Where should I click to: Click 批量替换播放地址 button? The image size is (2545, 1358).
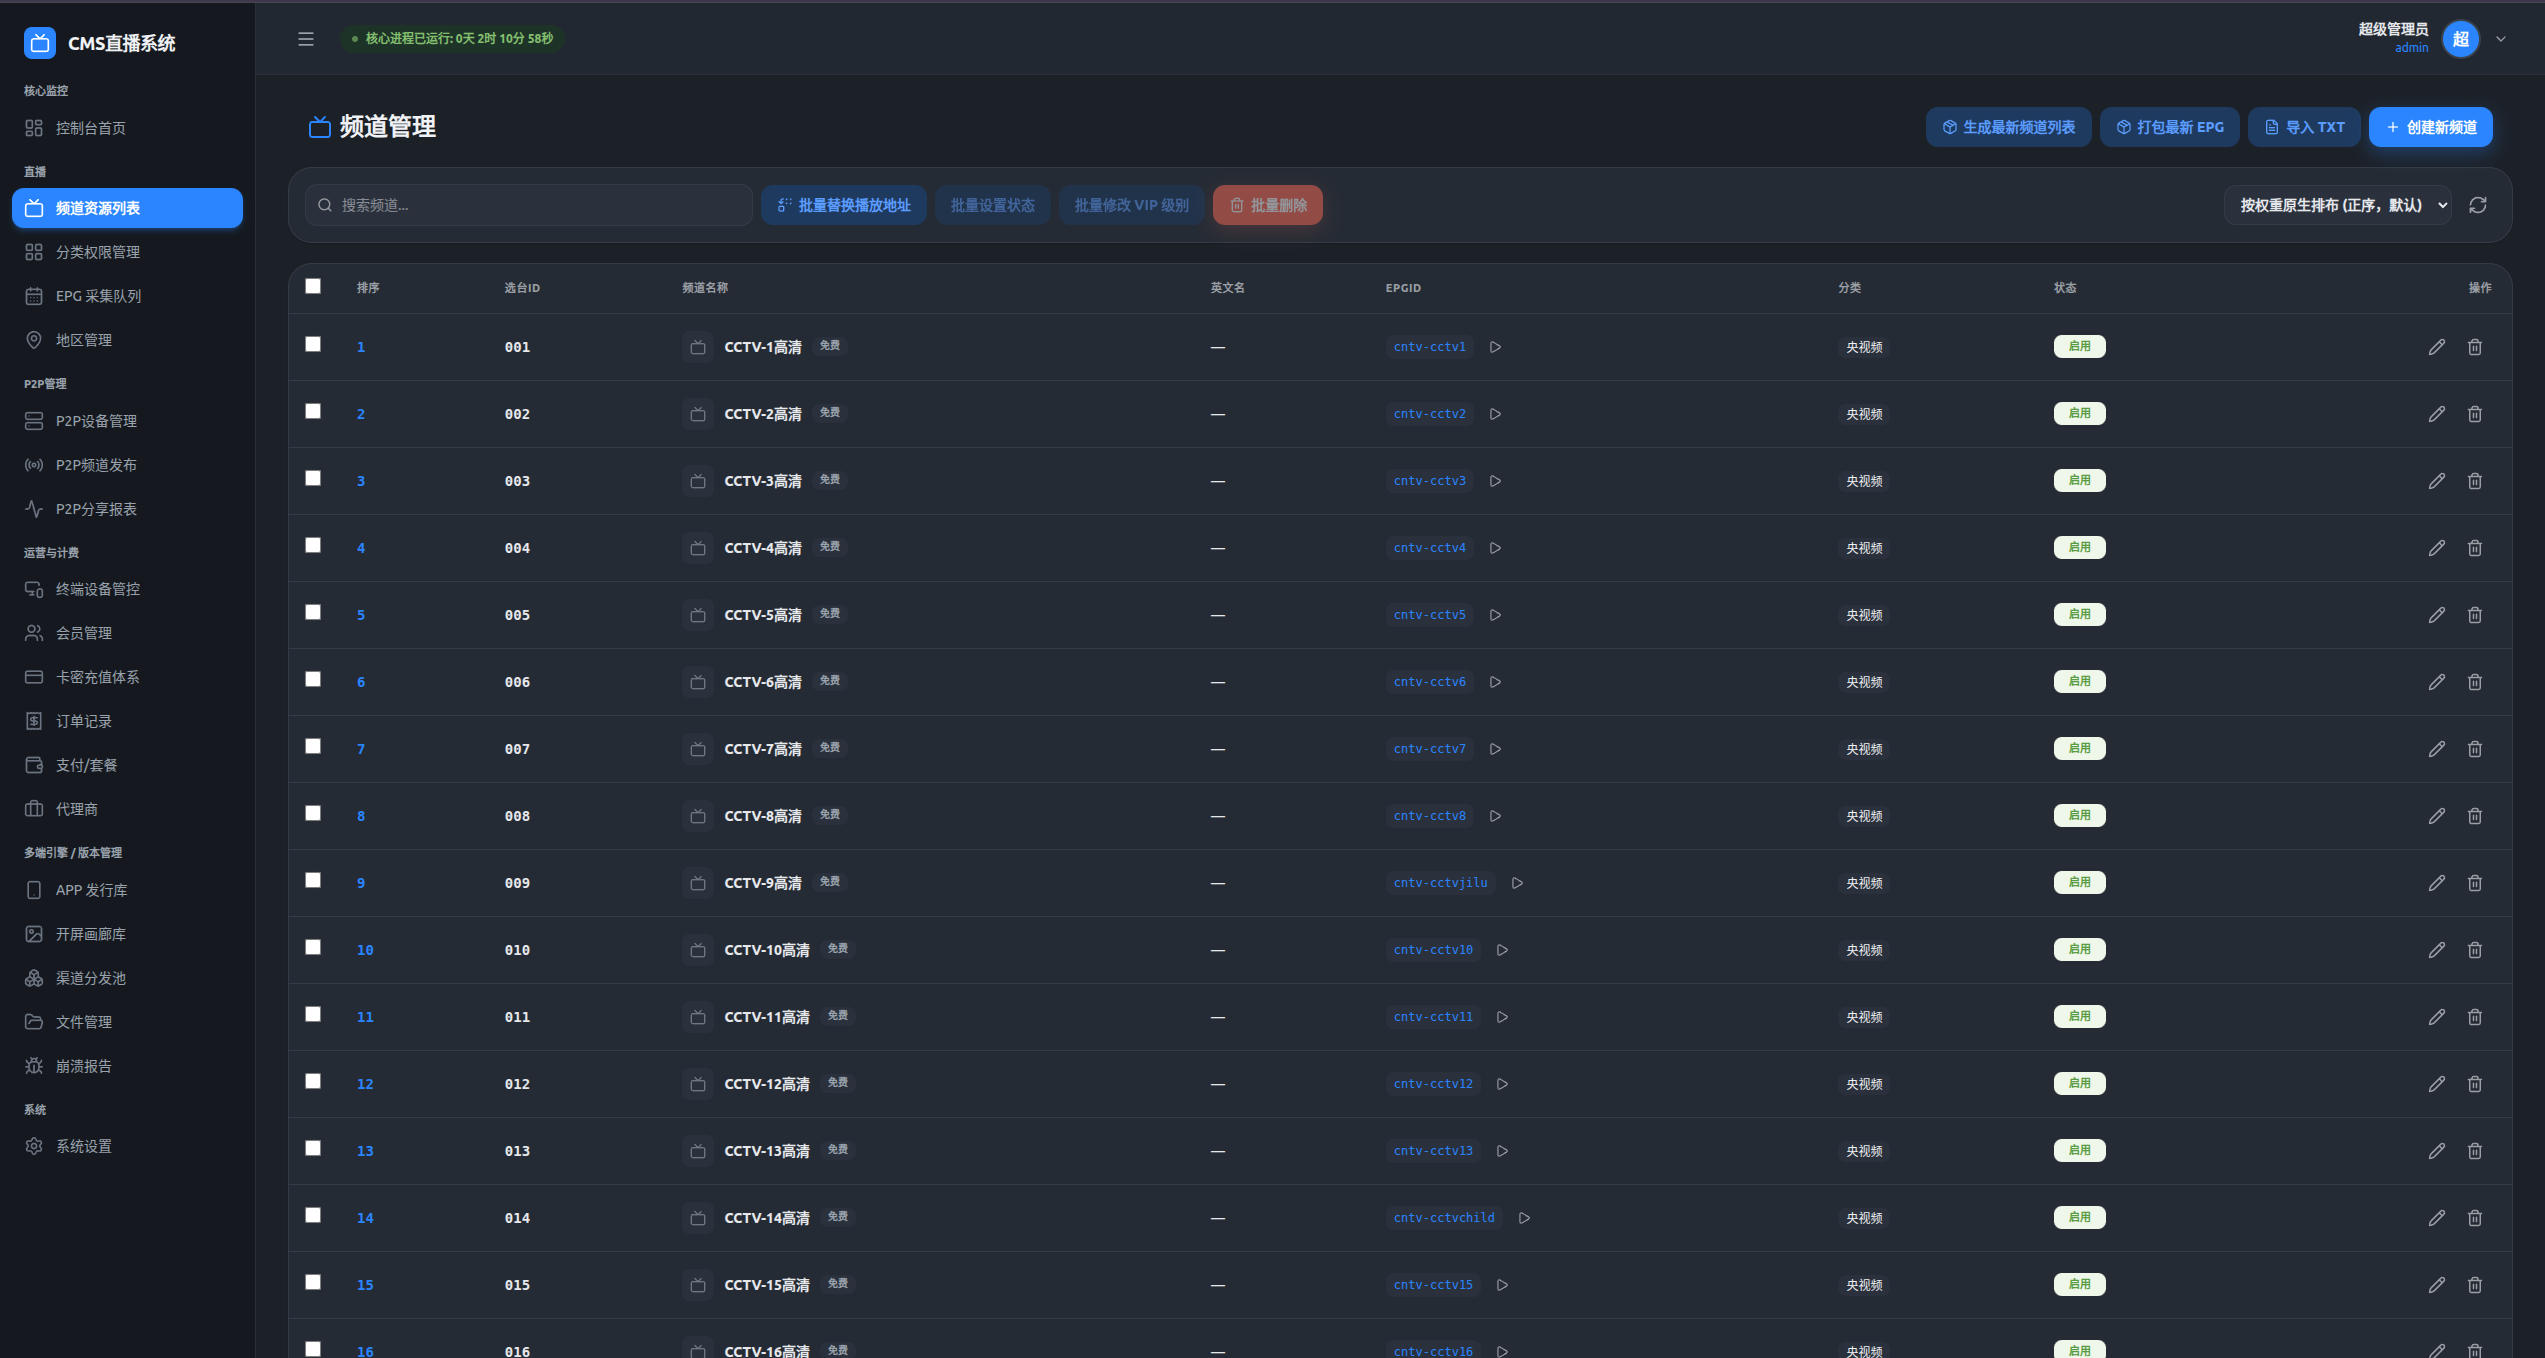click(x=844, y=205)
